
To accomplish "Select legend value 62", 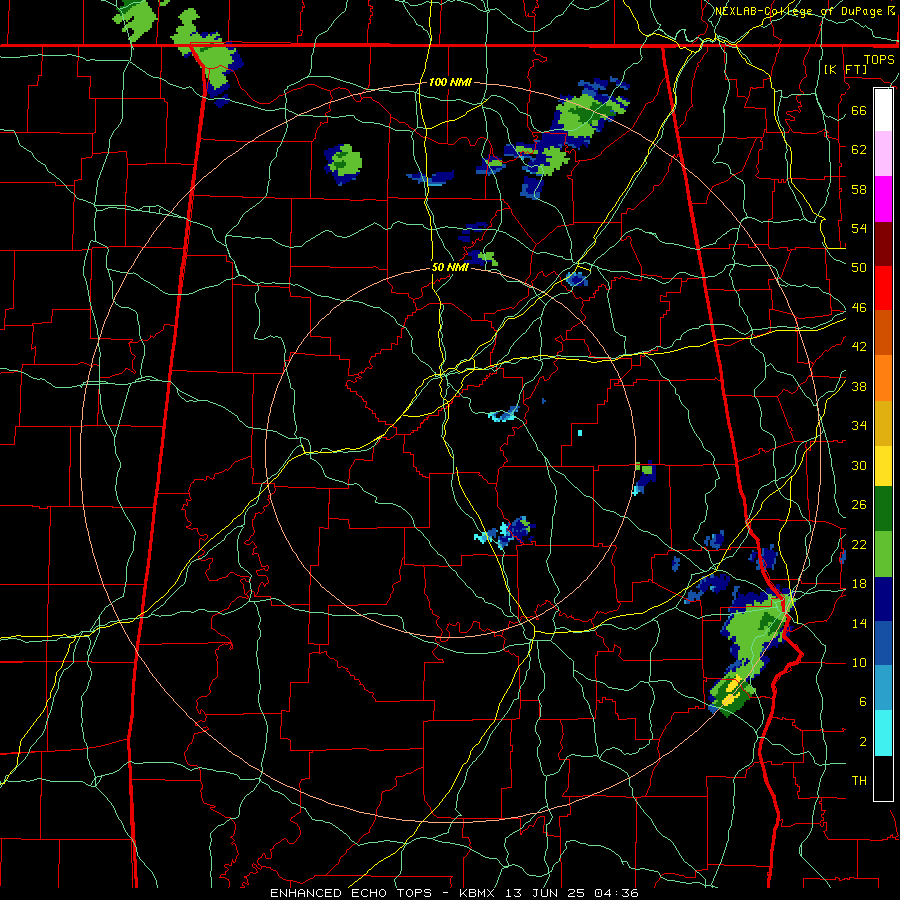I will click(x=859, y=149).
